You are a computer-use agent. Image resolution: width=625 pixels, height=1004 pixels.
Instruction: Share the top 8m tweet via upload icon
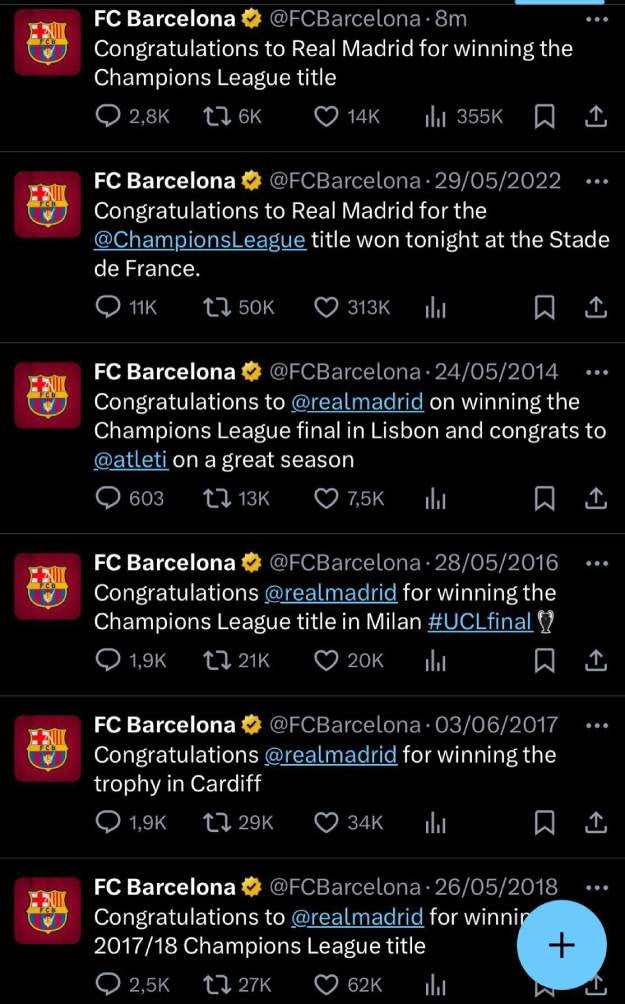(595, 116)
